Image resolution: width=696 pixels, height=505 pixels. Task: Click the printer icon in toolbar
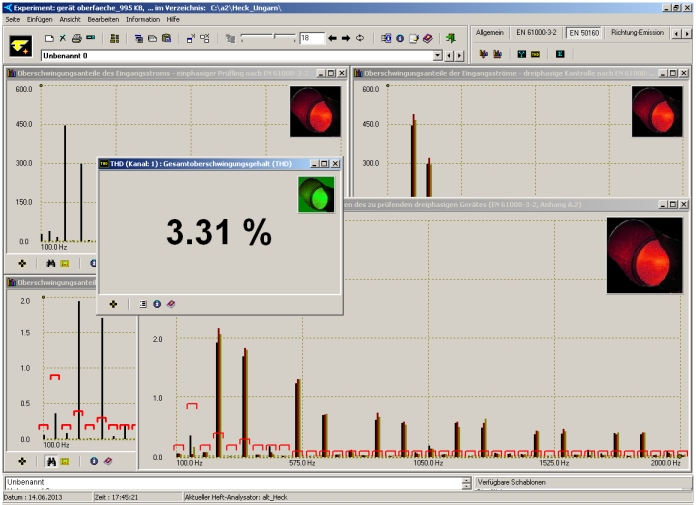pos(76,38)
